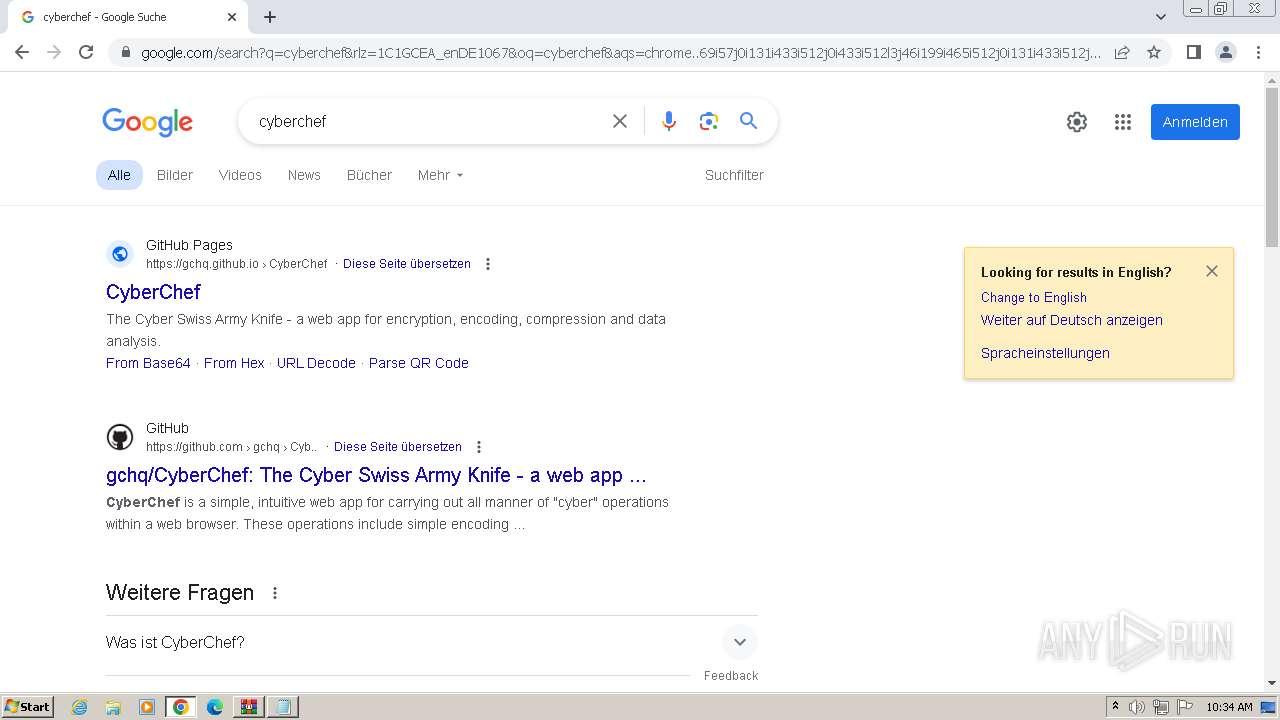Share this page from address bar

pos(1122,52)
